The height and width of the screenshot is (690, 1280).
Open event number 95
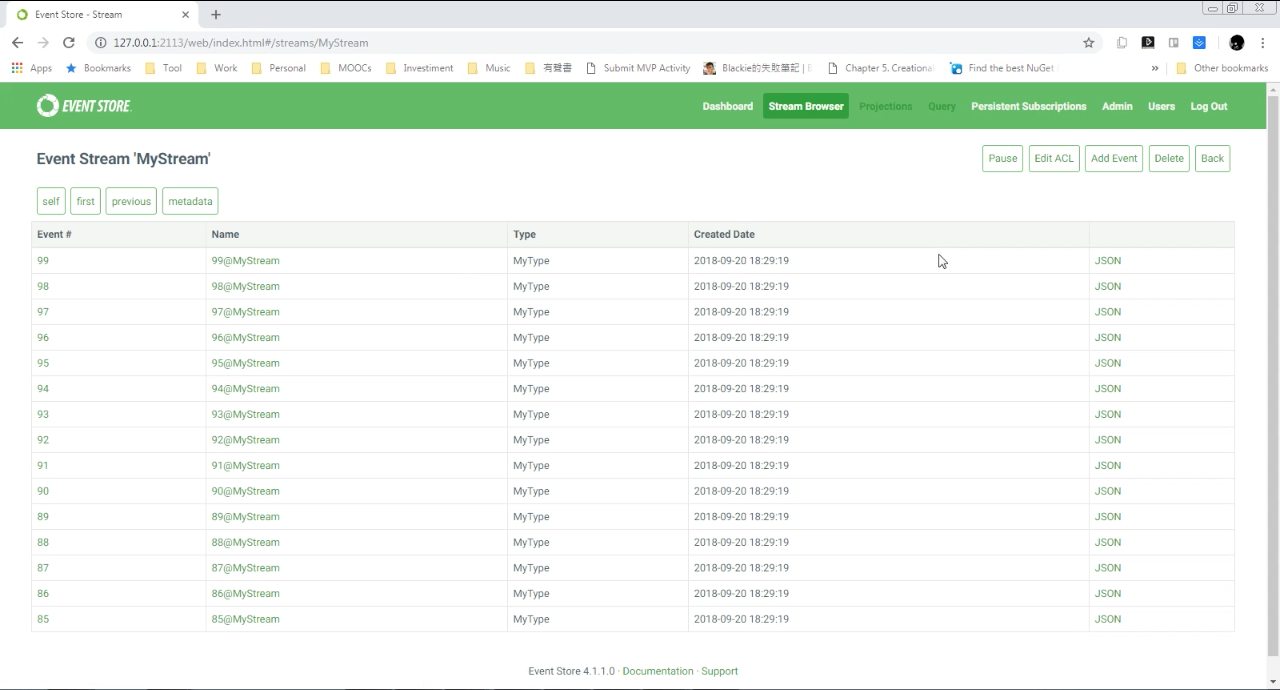[43, 363]
